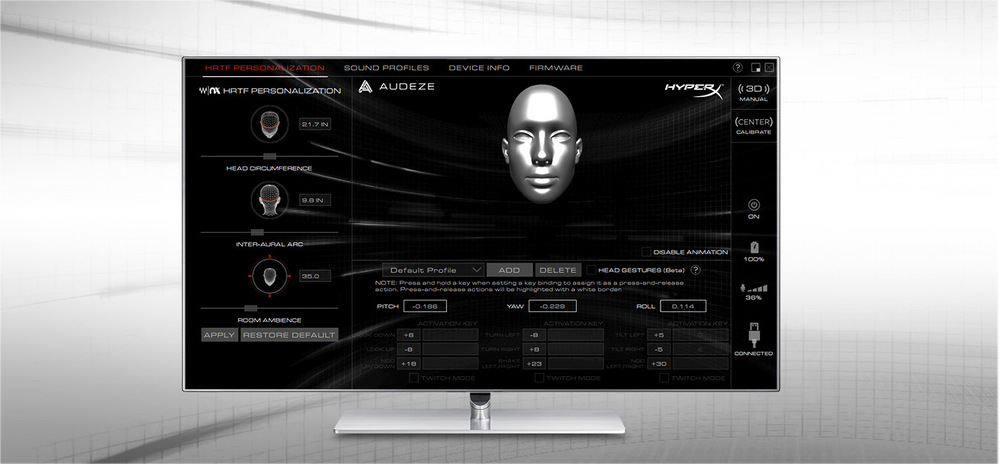
Task: Click the 35.0 room ambience field
Action: point(315,276)
